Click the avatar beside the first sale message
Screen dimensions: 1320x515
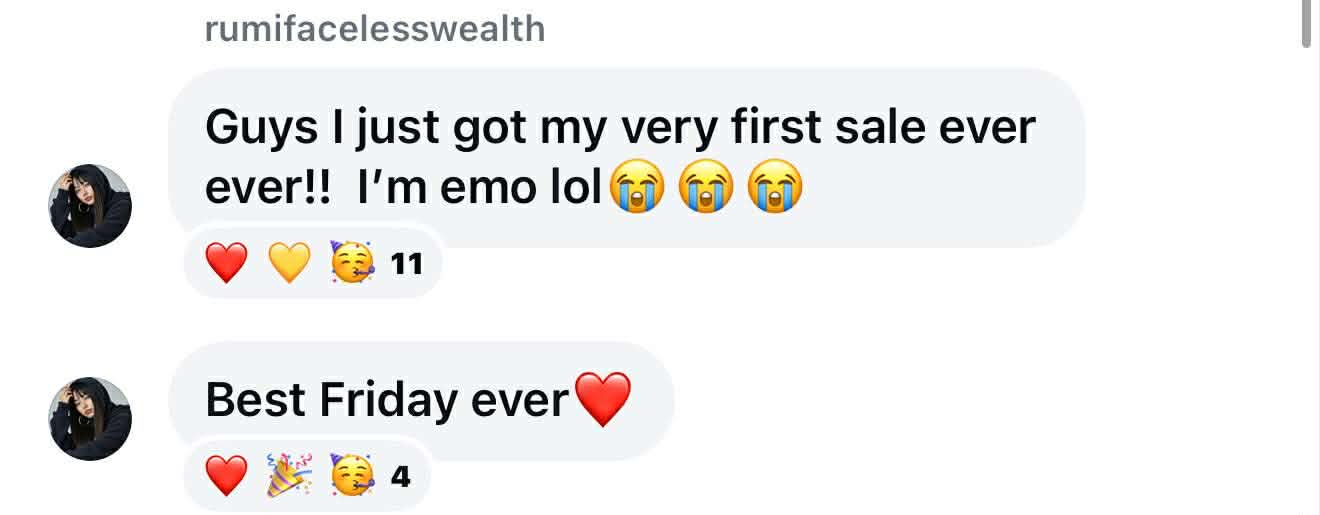point(90,205)
